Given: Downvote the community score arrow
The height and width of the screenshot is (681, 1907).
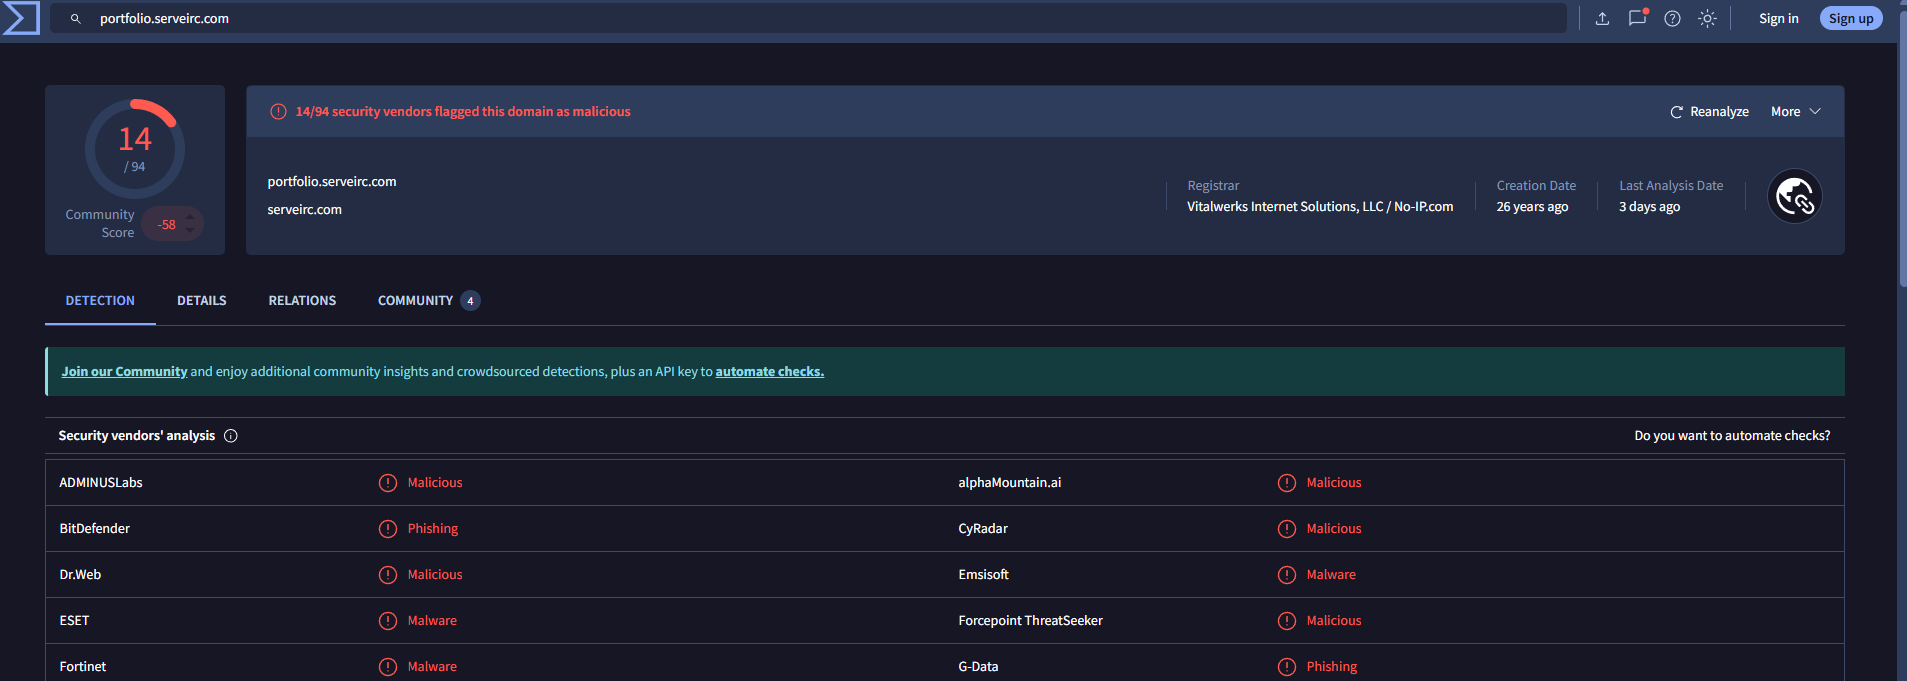Looking at the screenshot, I should coord(190,231).
